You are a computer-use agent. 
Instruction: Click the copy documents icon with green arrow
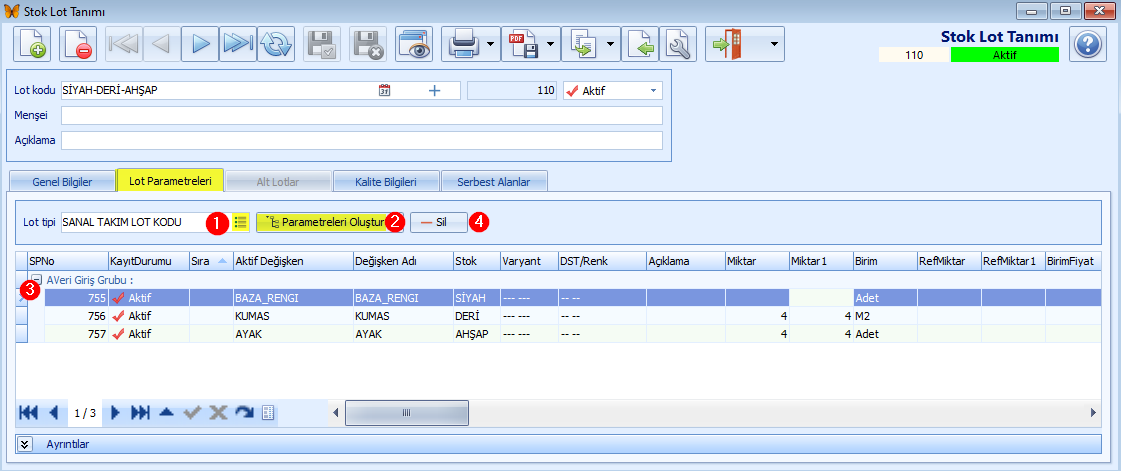pos(583,44)
